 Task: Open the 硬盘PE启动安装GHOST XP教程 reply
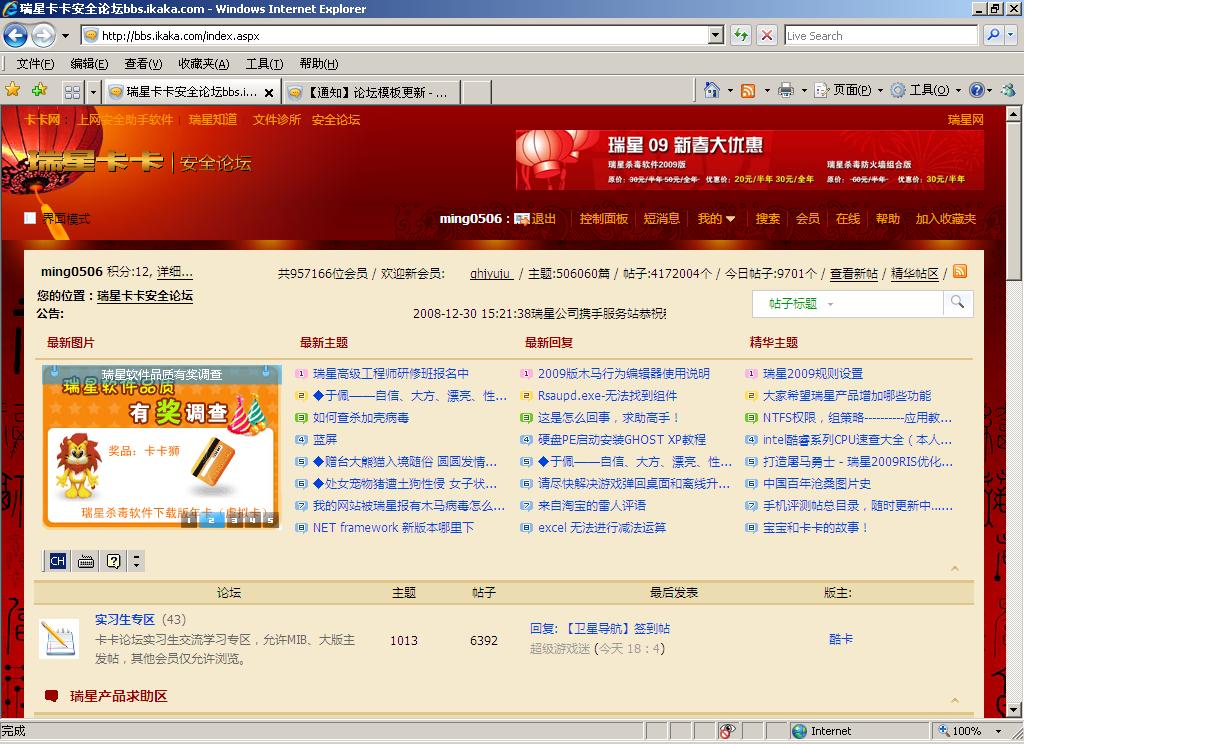[622, 439]
